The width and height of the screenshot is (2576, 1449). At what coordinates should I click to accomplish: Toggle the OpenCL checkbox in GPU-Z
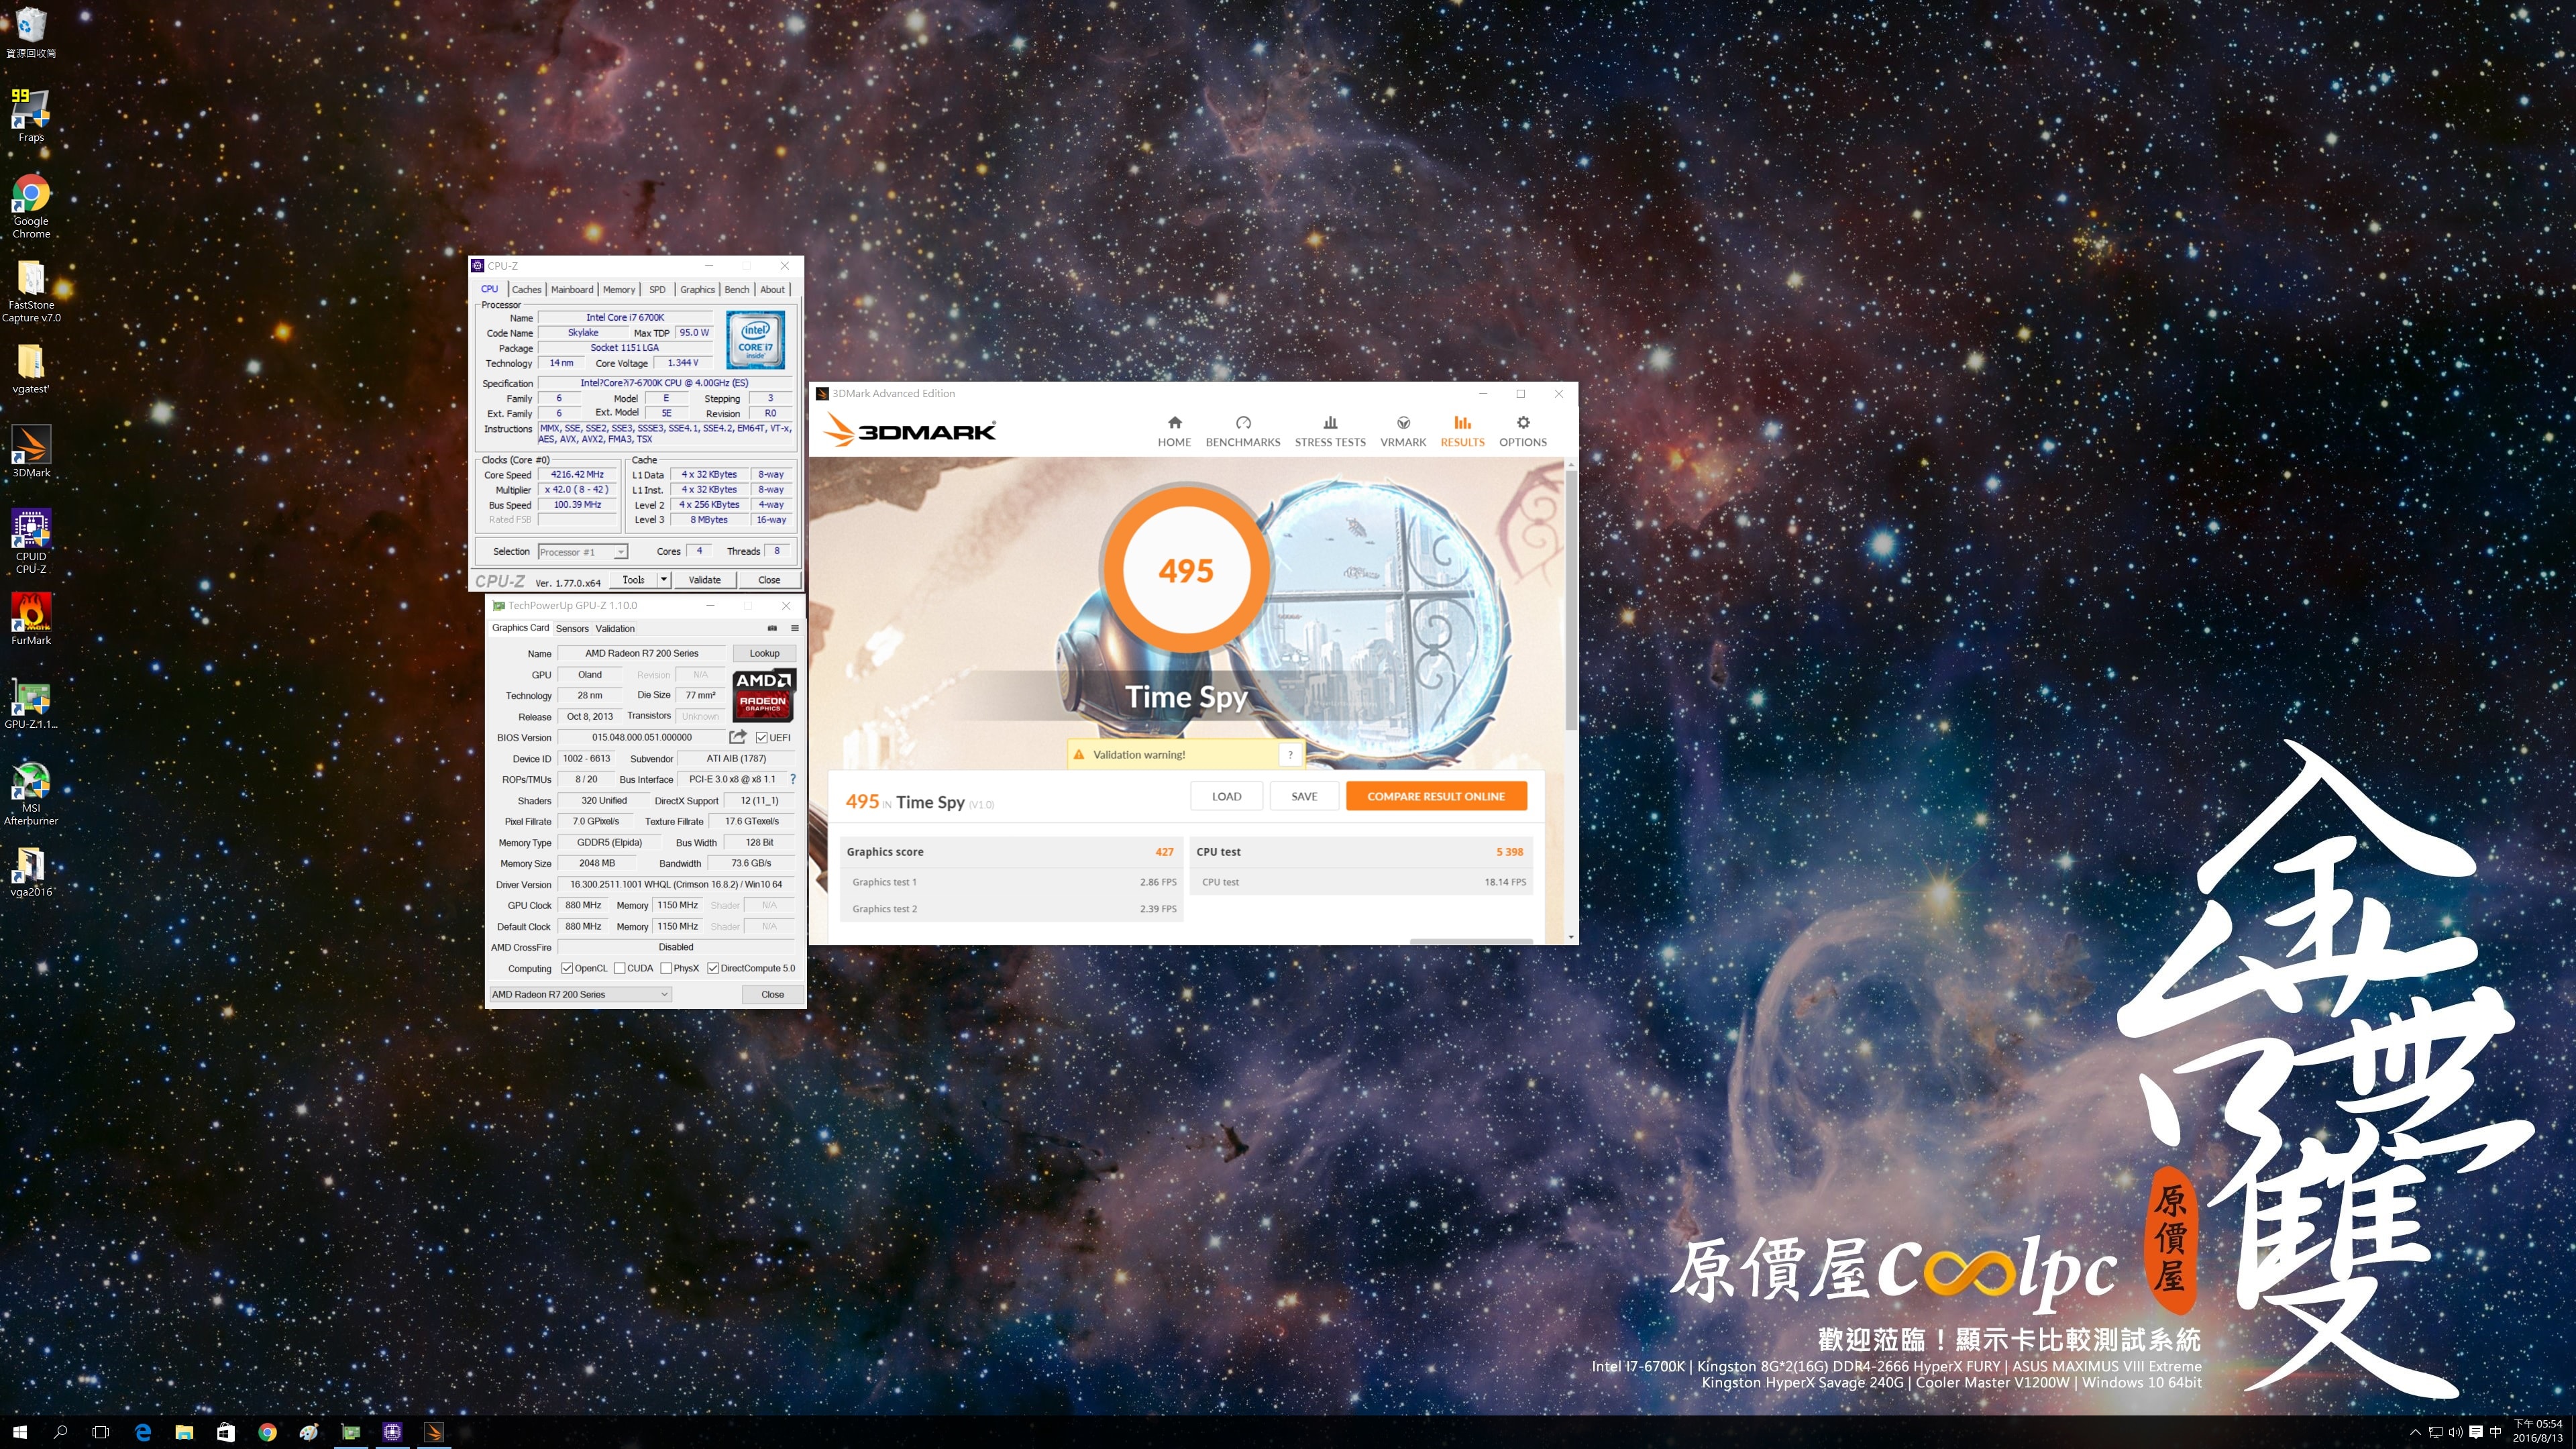pos(567,968)
